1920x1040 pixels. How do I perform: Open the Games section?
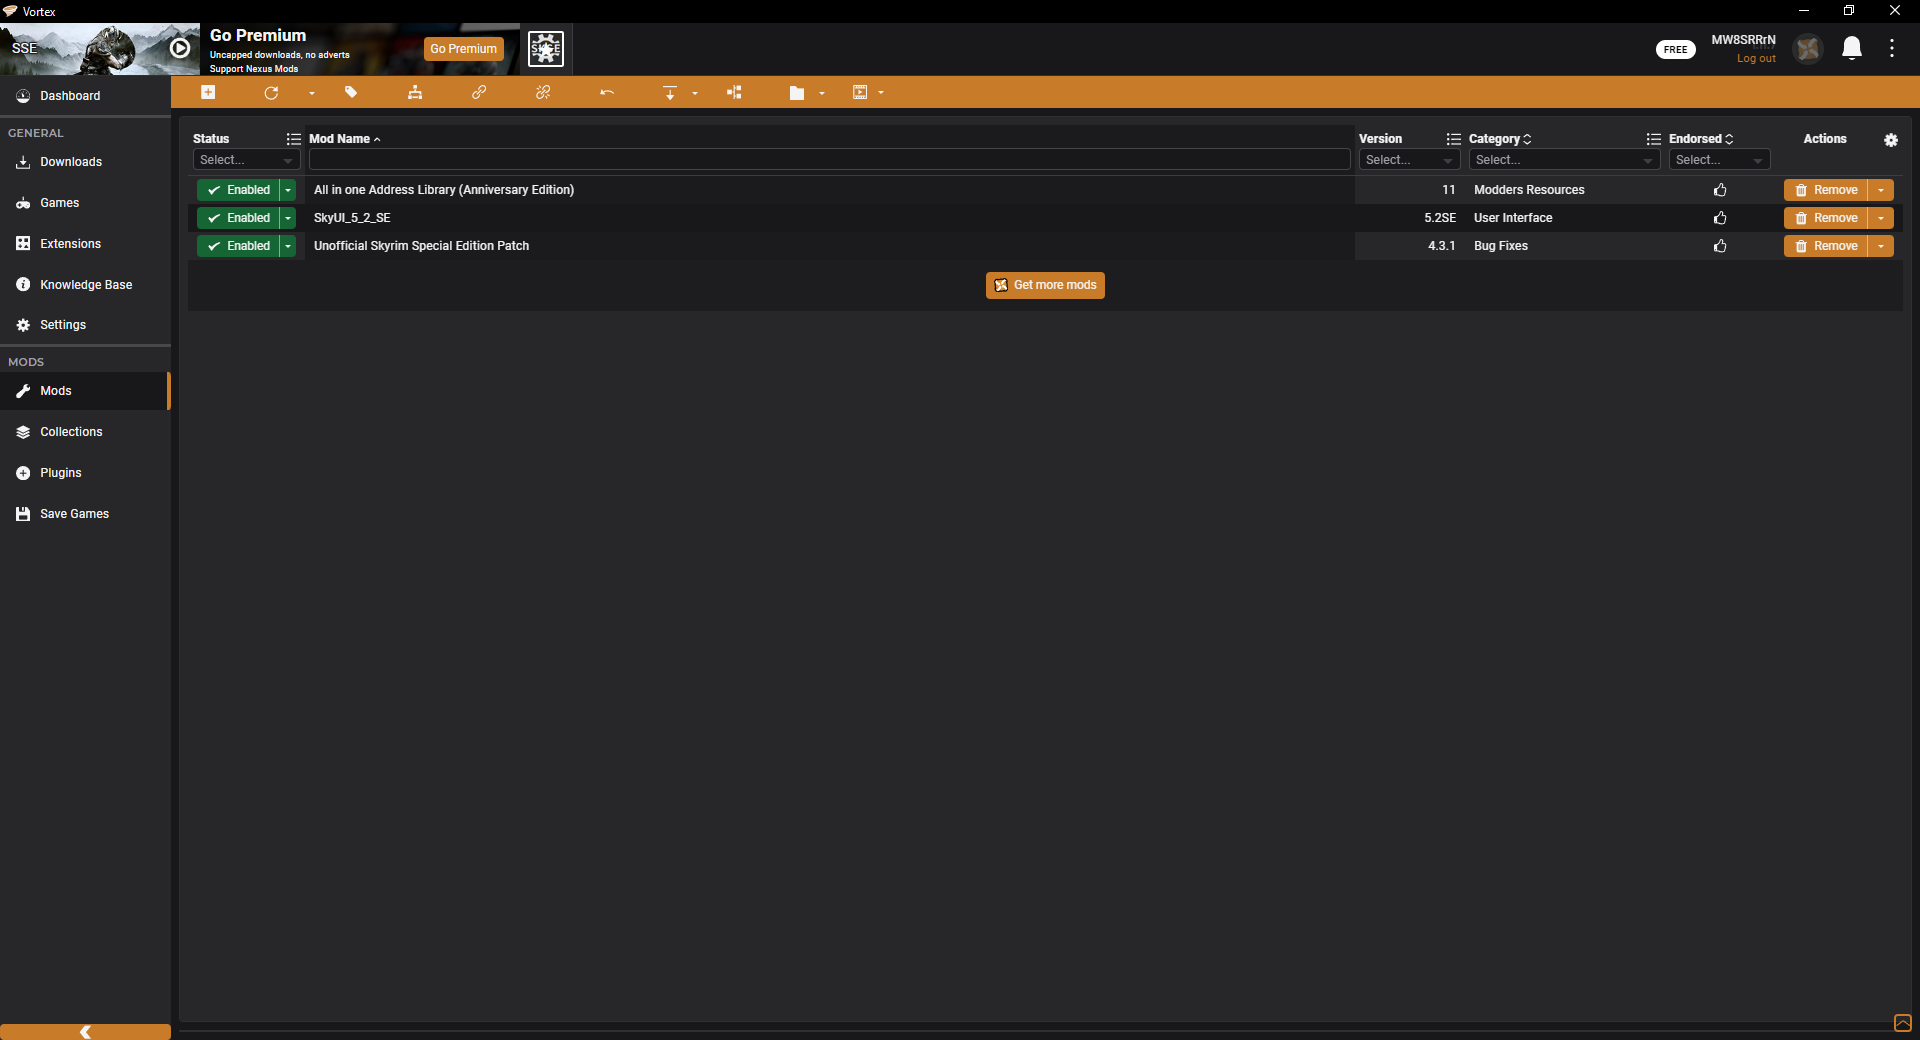(x=85, y=203)
